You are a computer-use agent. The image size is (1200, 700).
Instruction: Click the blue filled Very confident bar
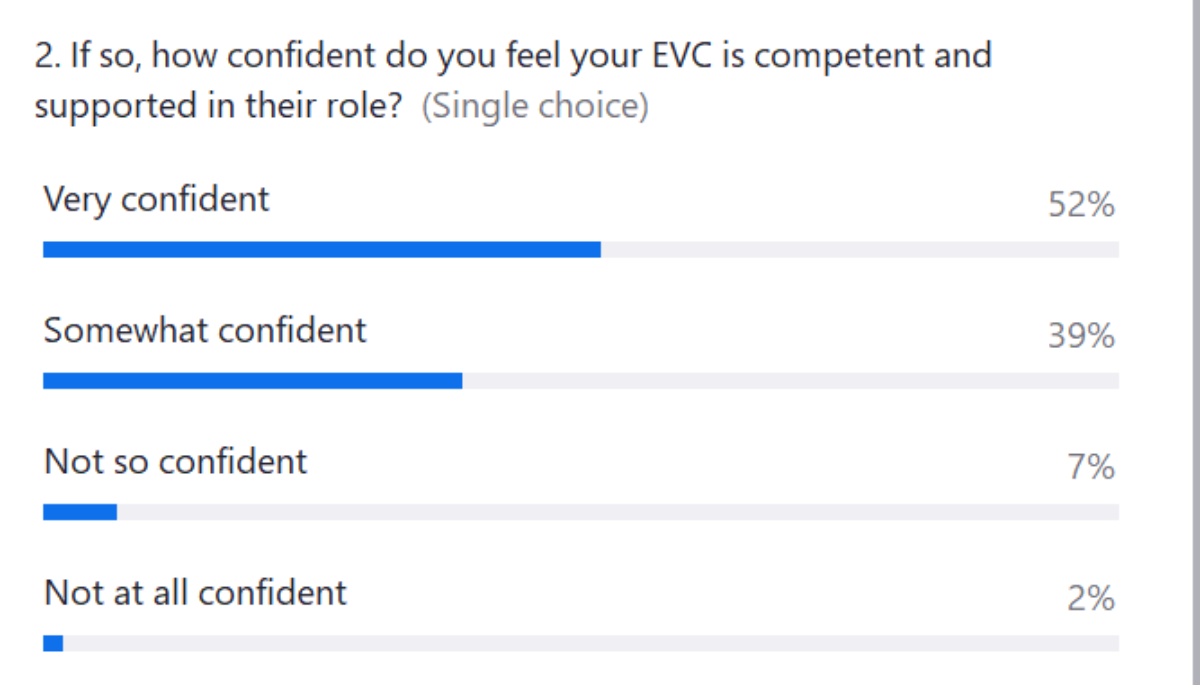(321, 250)
